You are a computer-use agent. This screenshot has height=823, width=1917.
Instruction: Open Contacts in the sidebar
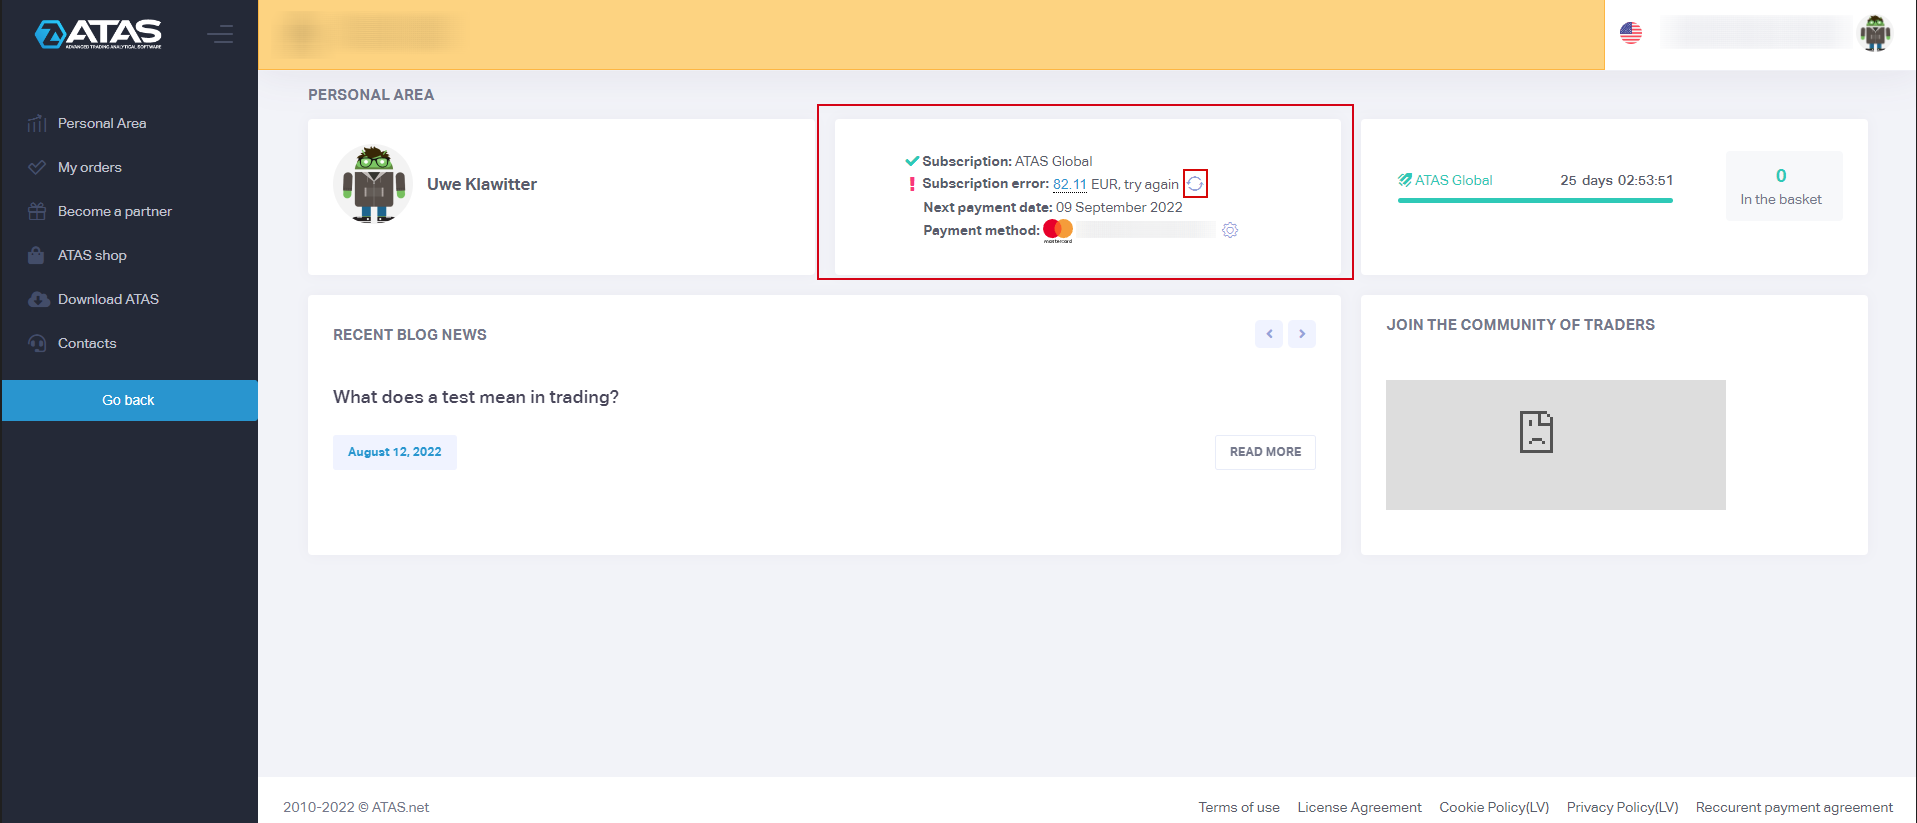coord(87,343)
